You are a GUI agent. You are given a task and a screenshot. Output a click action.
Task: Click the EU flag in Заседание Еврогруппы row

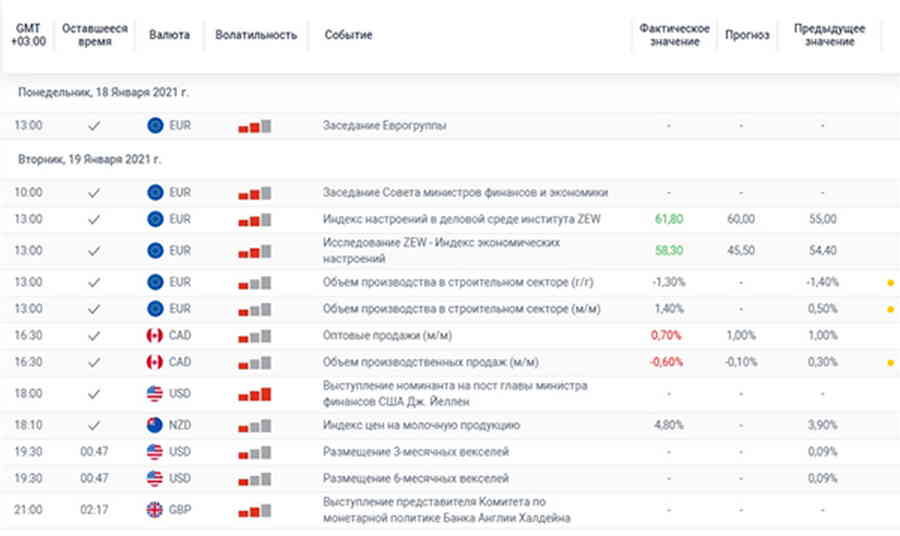point(155,126)
